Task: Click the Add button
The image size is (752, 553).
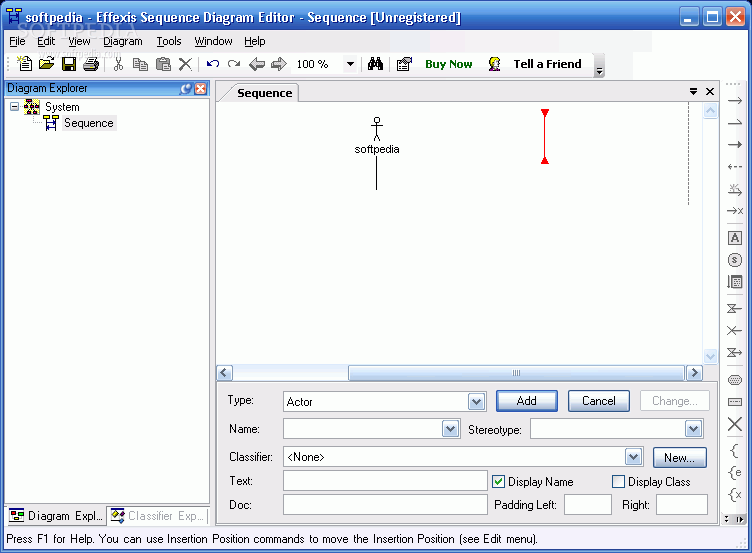Action: point(527,401)
